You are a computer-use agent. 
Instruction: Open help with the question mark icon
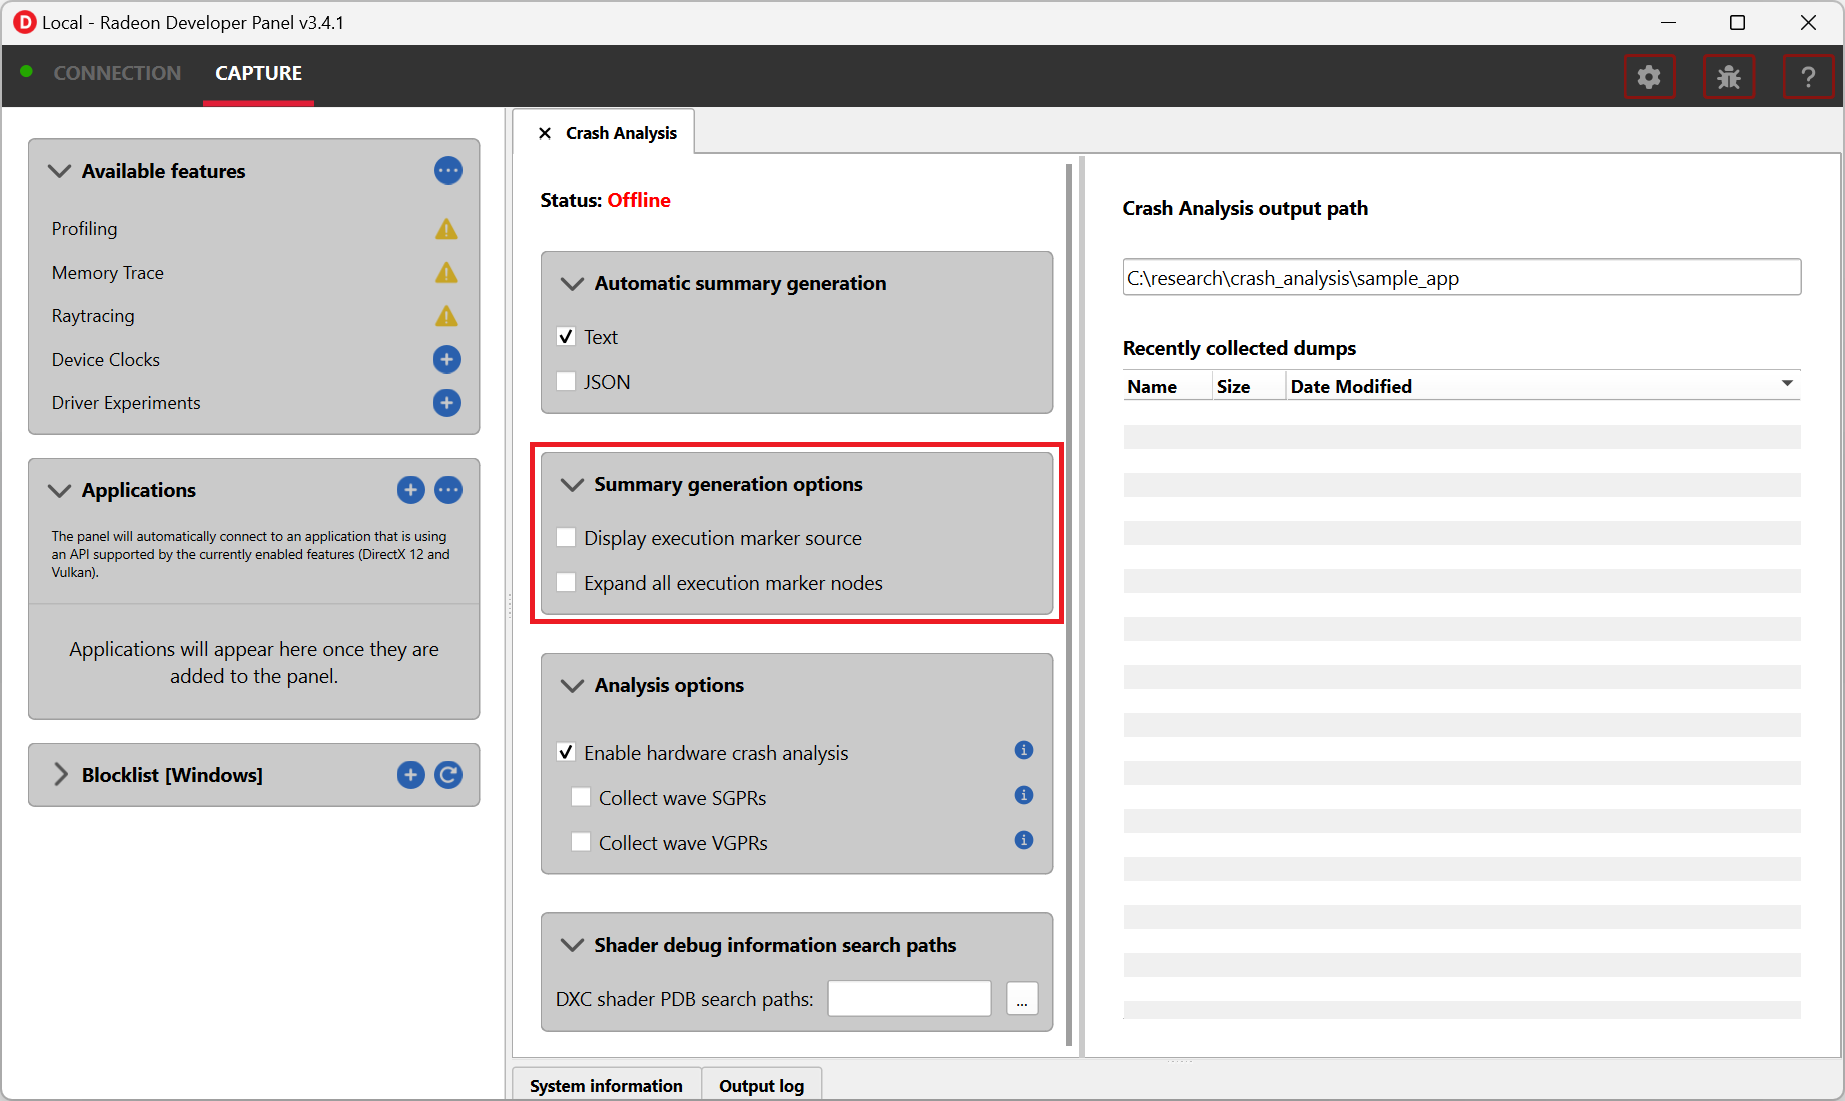(1808, 77)
